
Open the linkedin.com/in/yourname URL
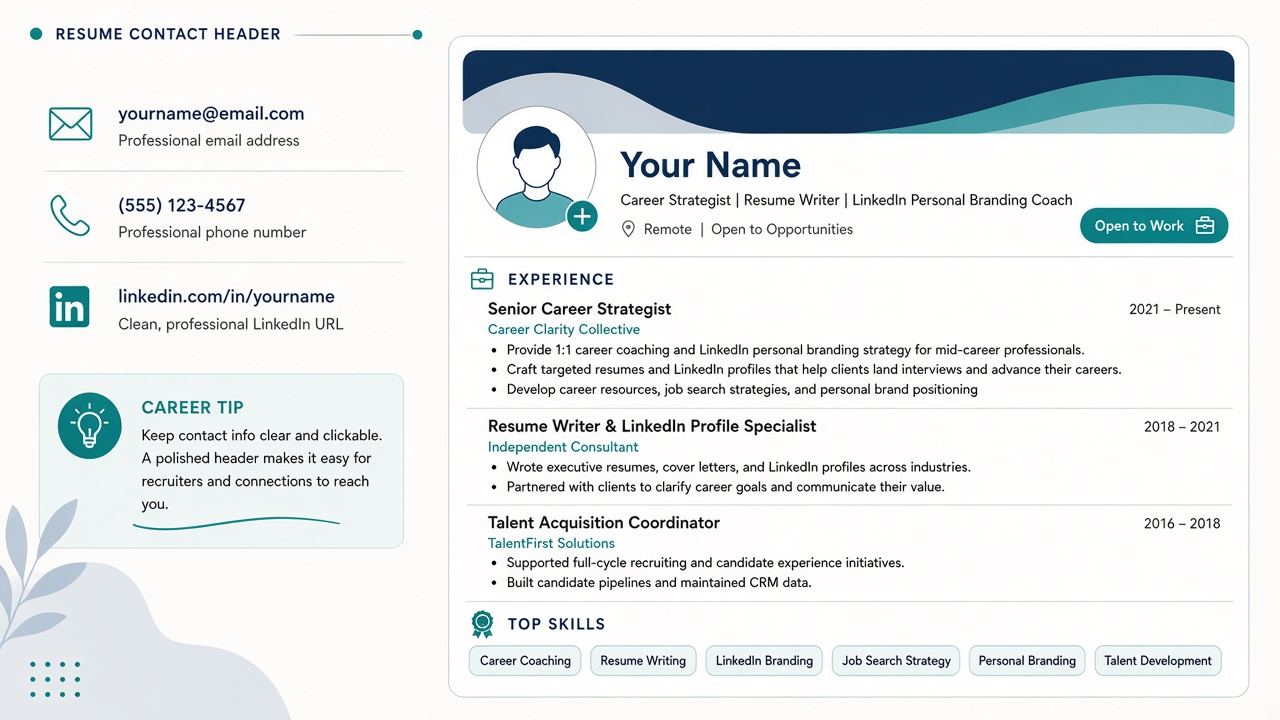pos(226,297)
